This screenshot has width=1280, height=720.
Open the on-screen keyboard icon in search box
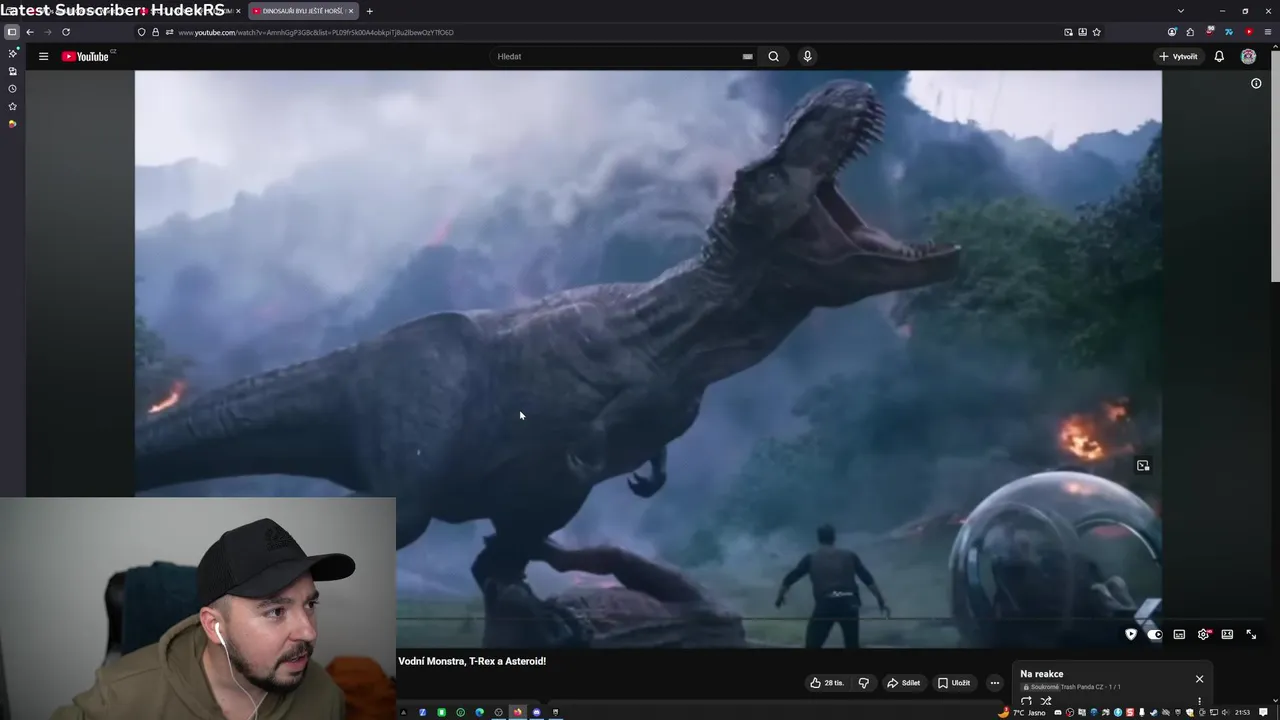(747, 56)
